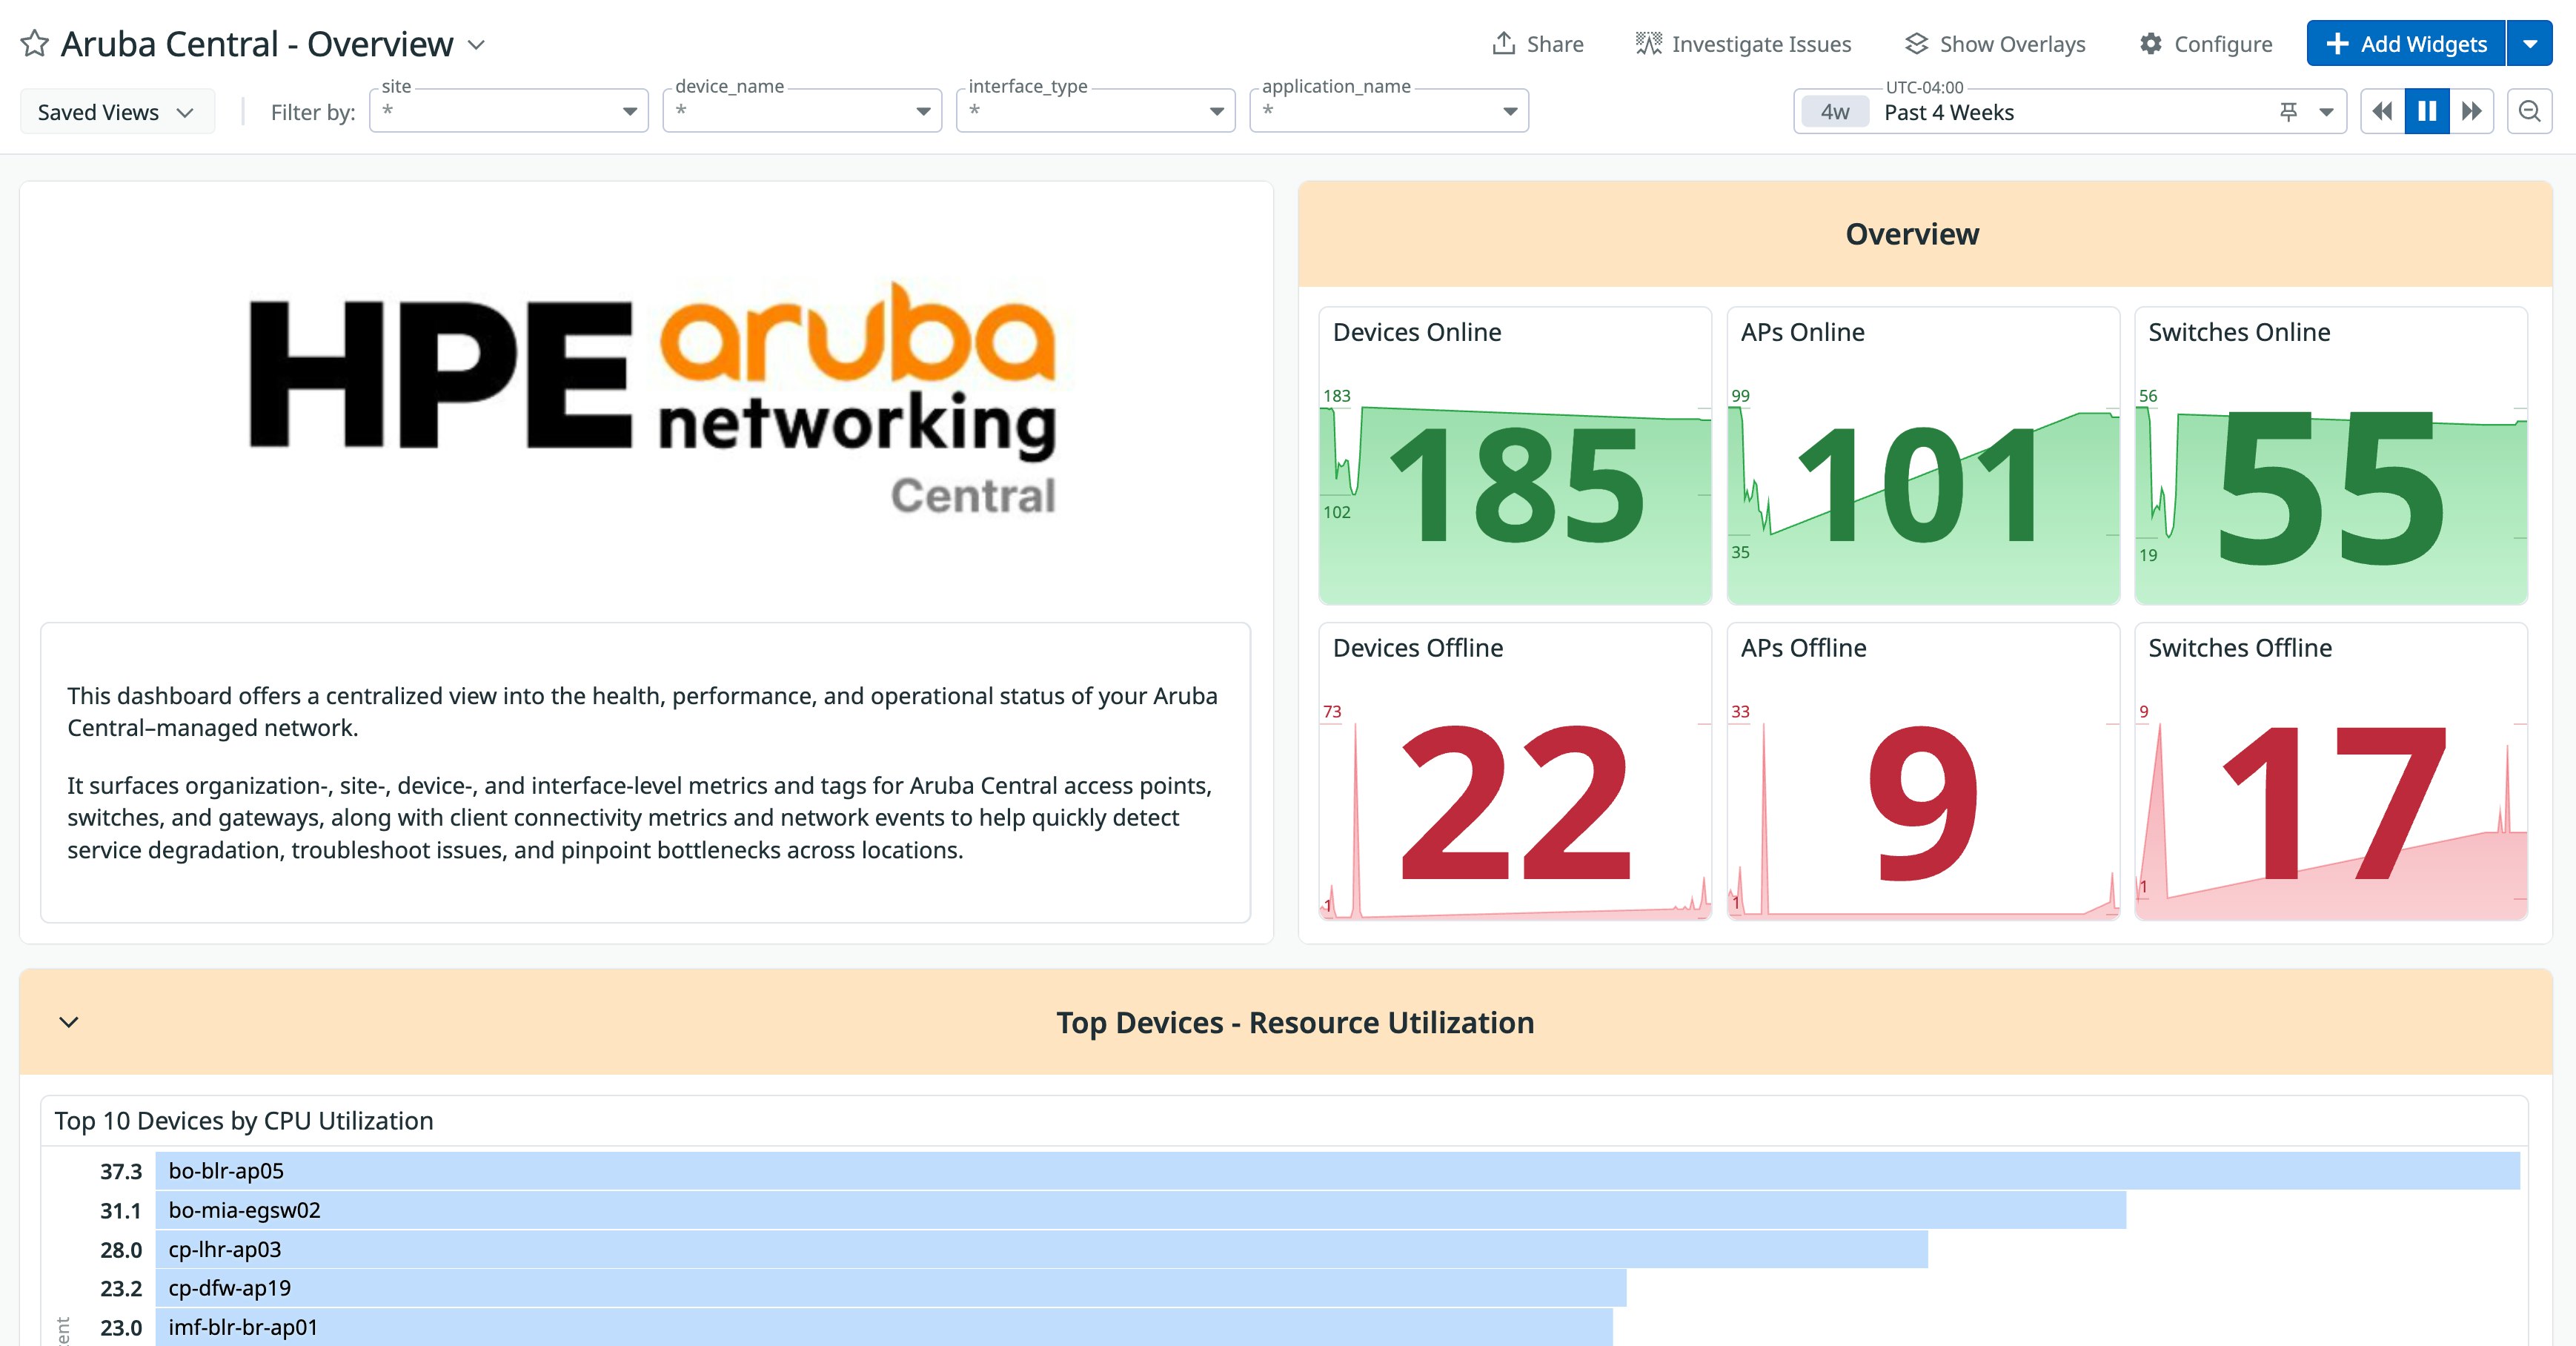The image size is (2576, 1346).
Task: Open the dashboard switcher next to Overview title
Action: 477,44
